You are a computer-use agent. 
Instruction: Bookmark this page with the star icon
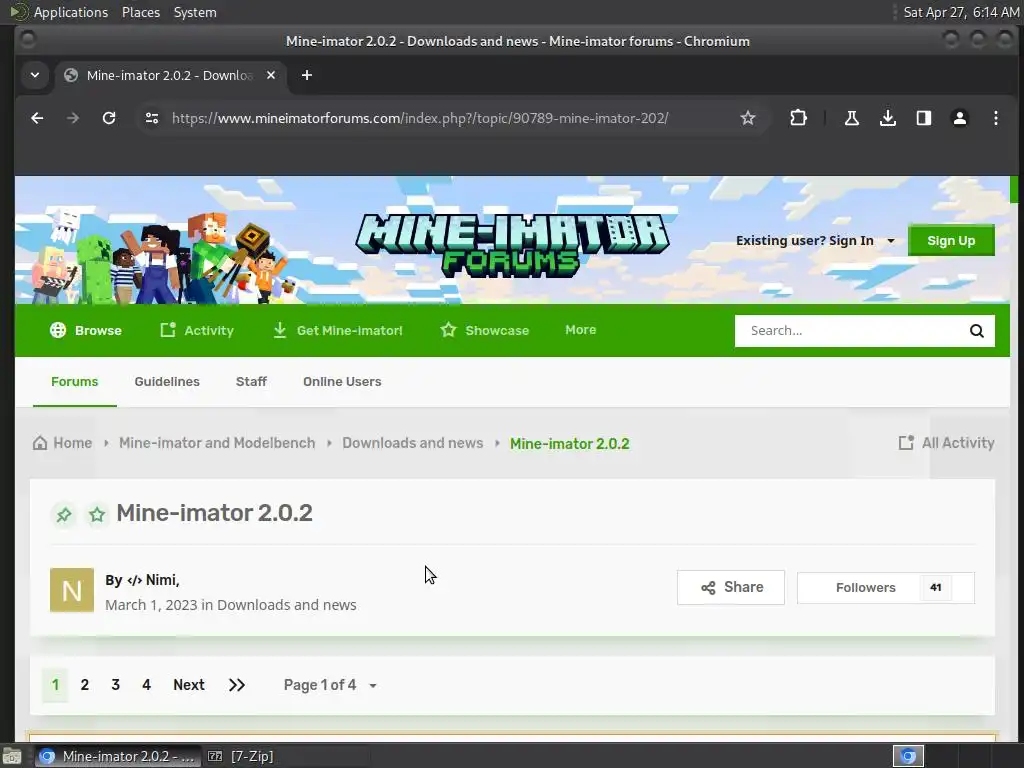[748, 118]
